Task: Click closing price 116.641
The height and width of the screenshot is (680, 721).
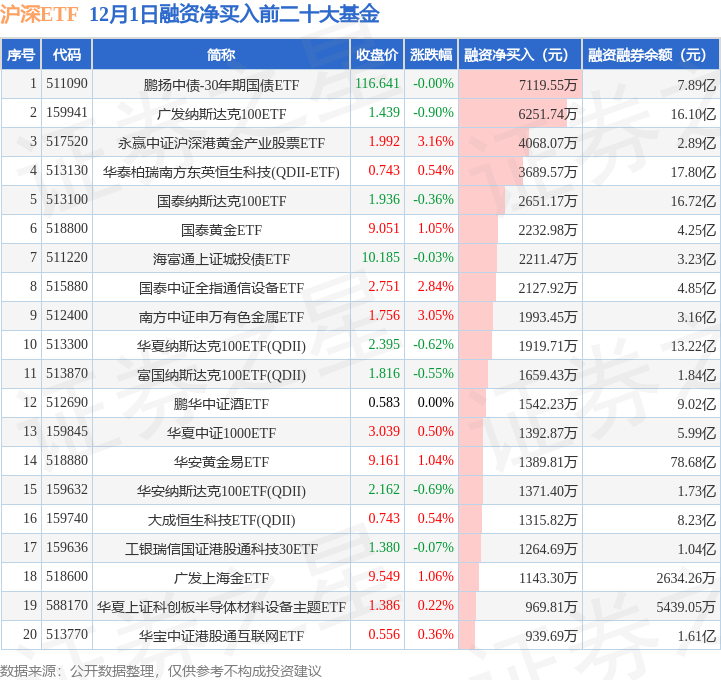Action: click(x=378, y=84)
